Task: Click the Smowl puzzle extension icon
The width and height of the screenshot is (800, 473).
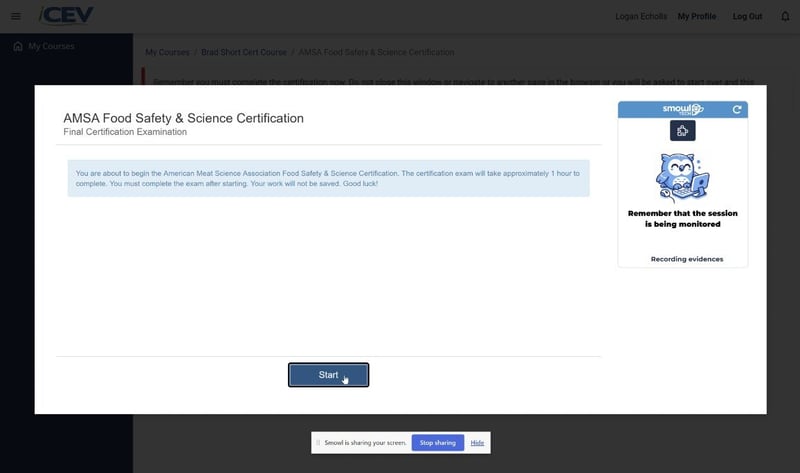Action: coord(683,131)
